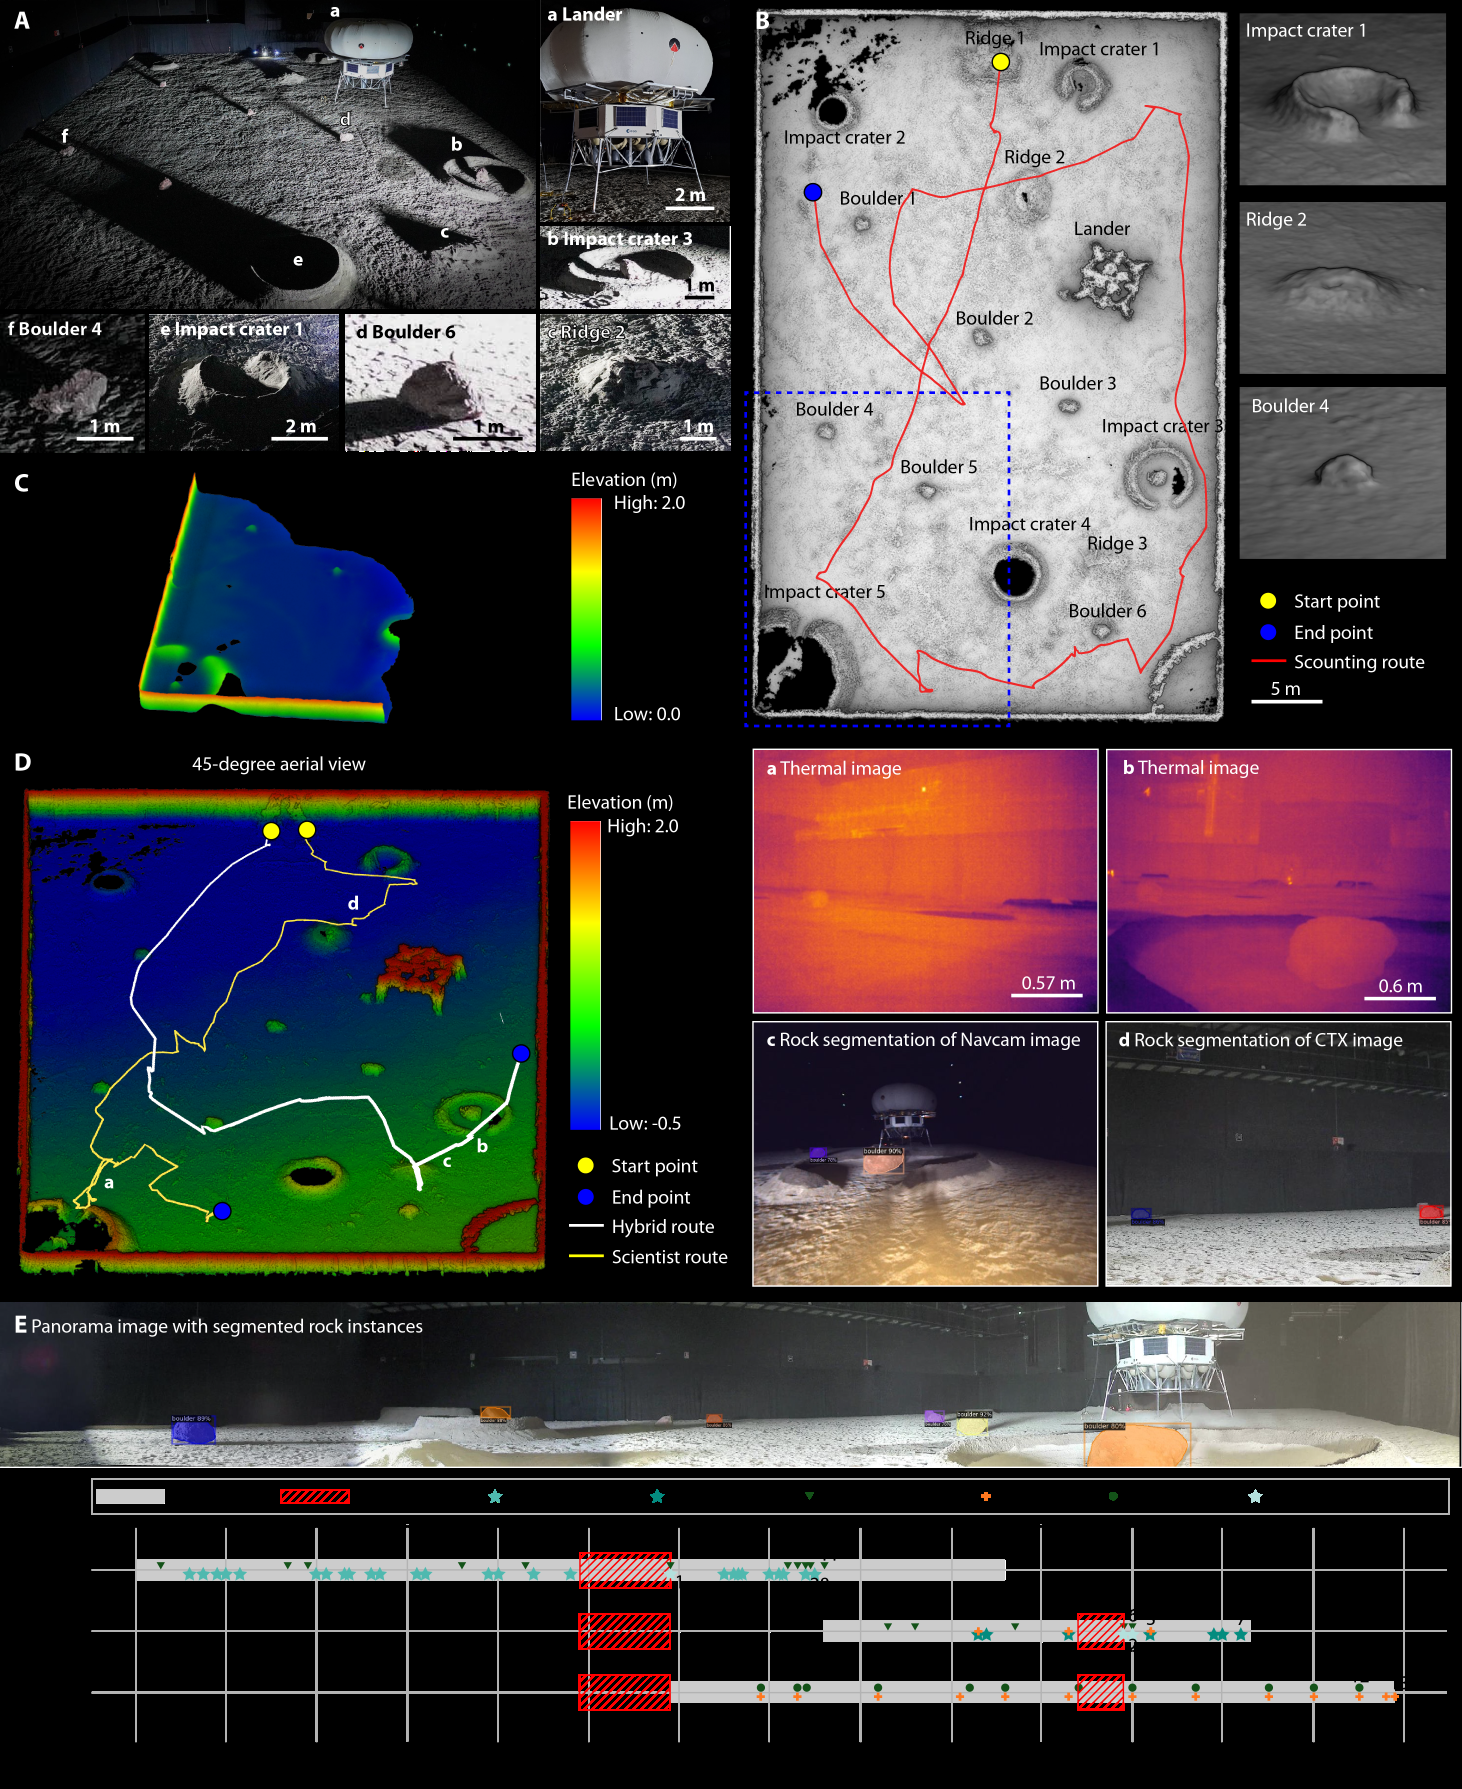Select the yellow Scientist route line sample

click(x=586, y=1256)
